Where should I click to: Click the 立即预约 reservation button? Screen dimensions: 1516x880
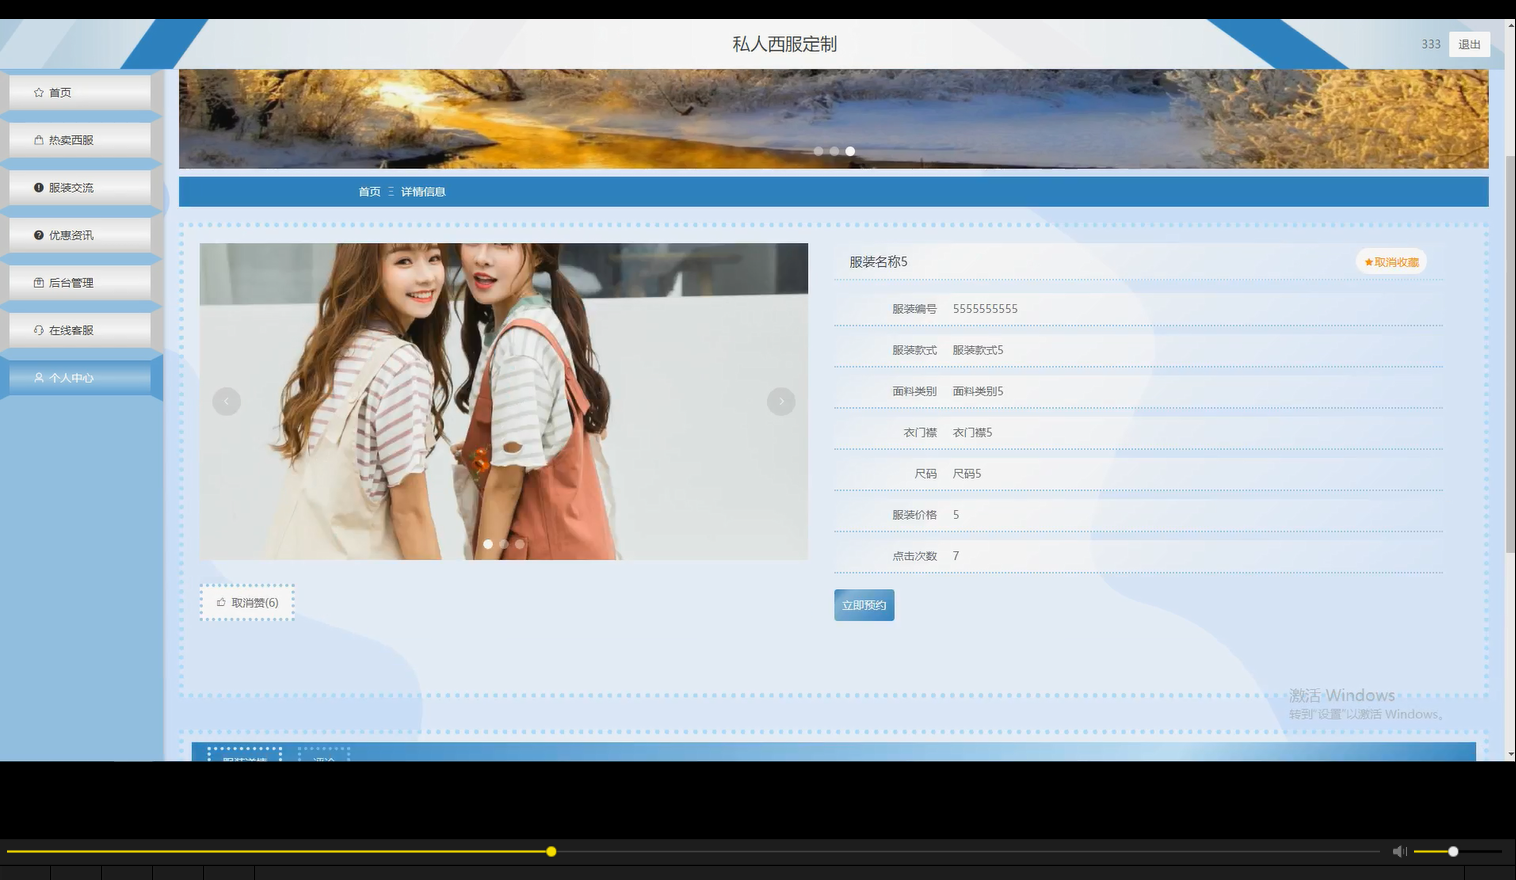coord(863,604)
